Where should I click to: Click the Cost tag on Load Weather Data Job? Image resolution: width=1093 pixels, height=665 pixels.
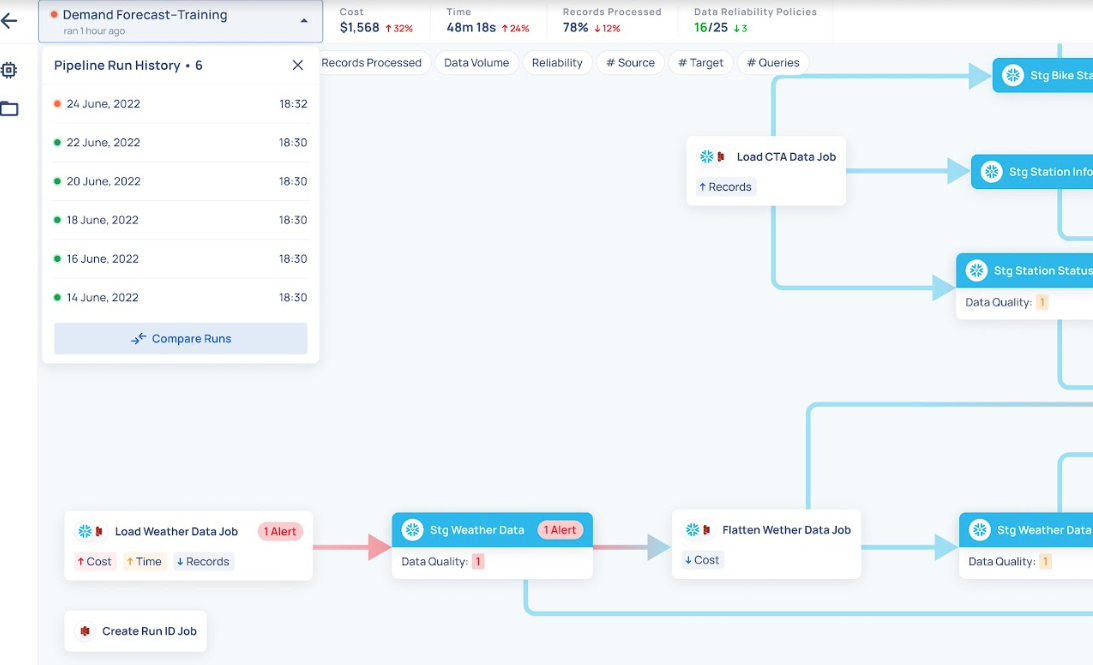point(94,561)
